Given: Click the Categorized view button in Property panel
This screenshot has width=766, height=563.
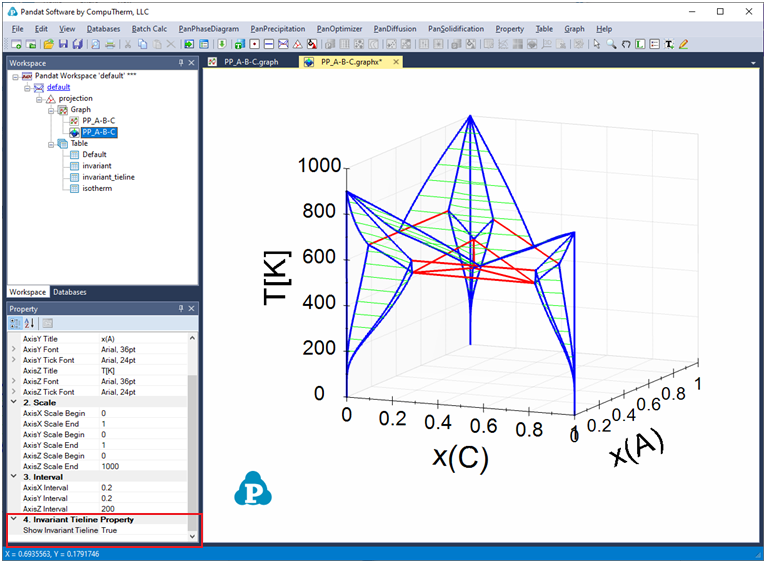Looking at the screenshot, I should [16, 323].
